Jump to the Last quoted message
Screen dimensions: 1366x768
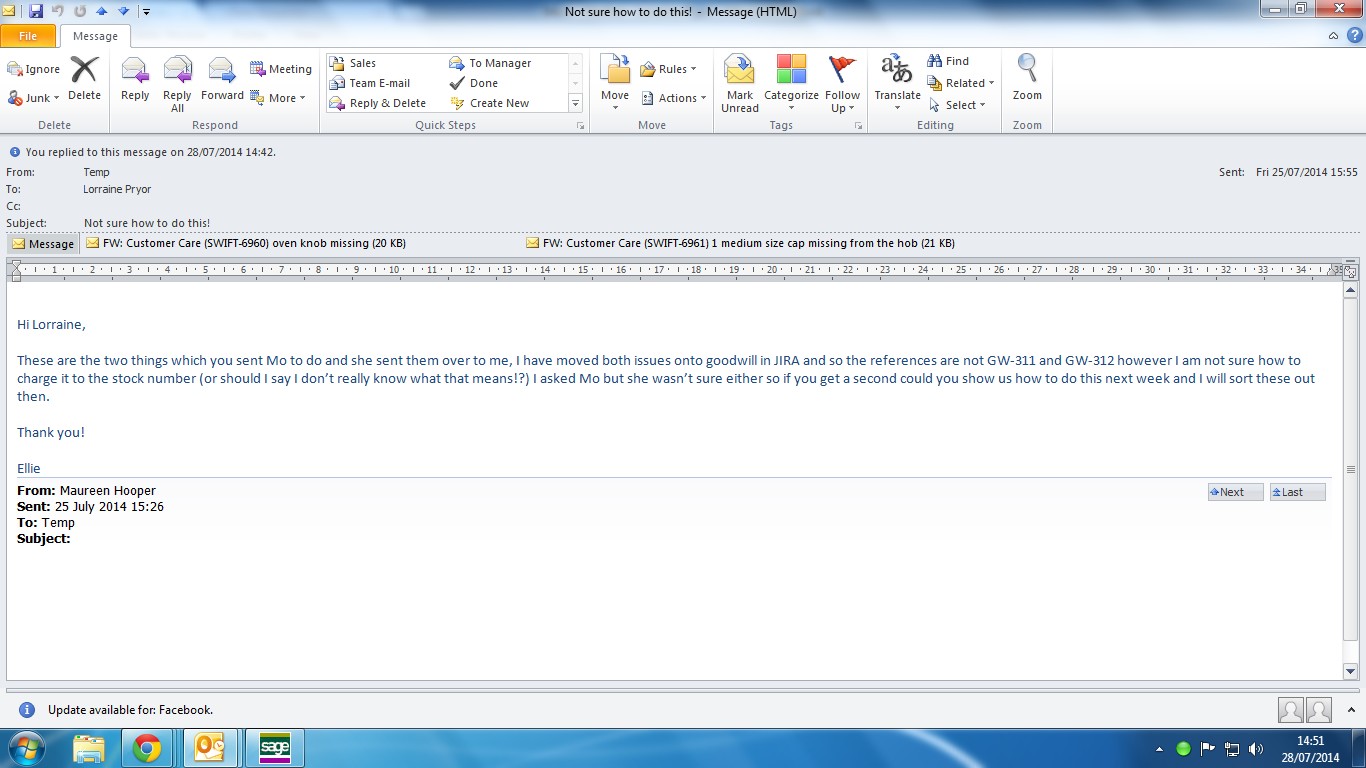point(1297,492)
